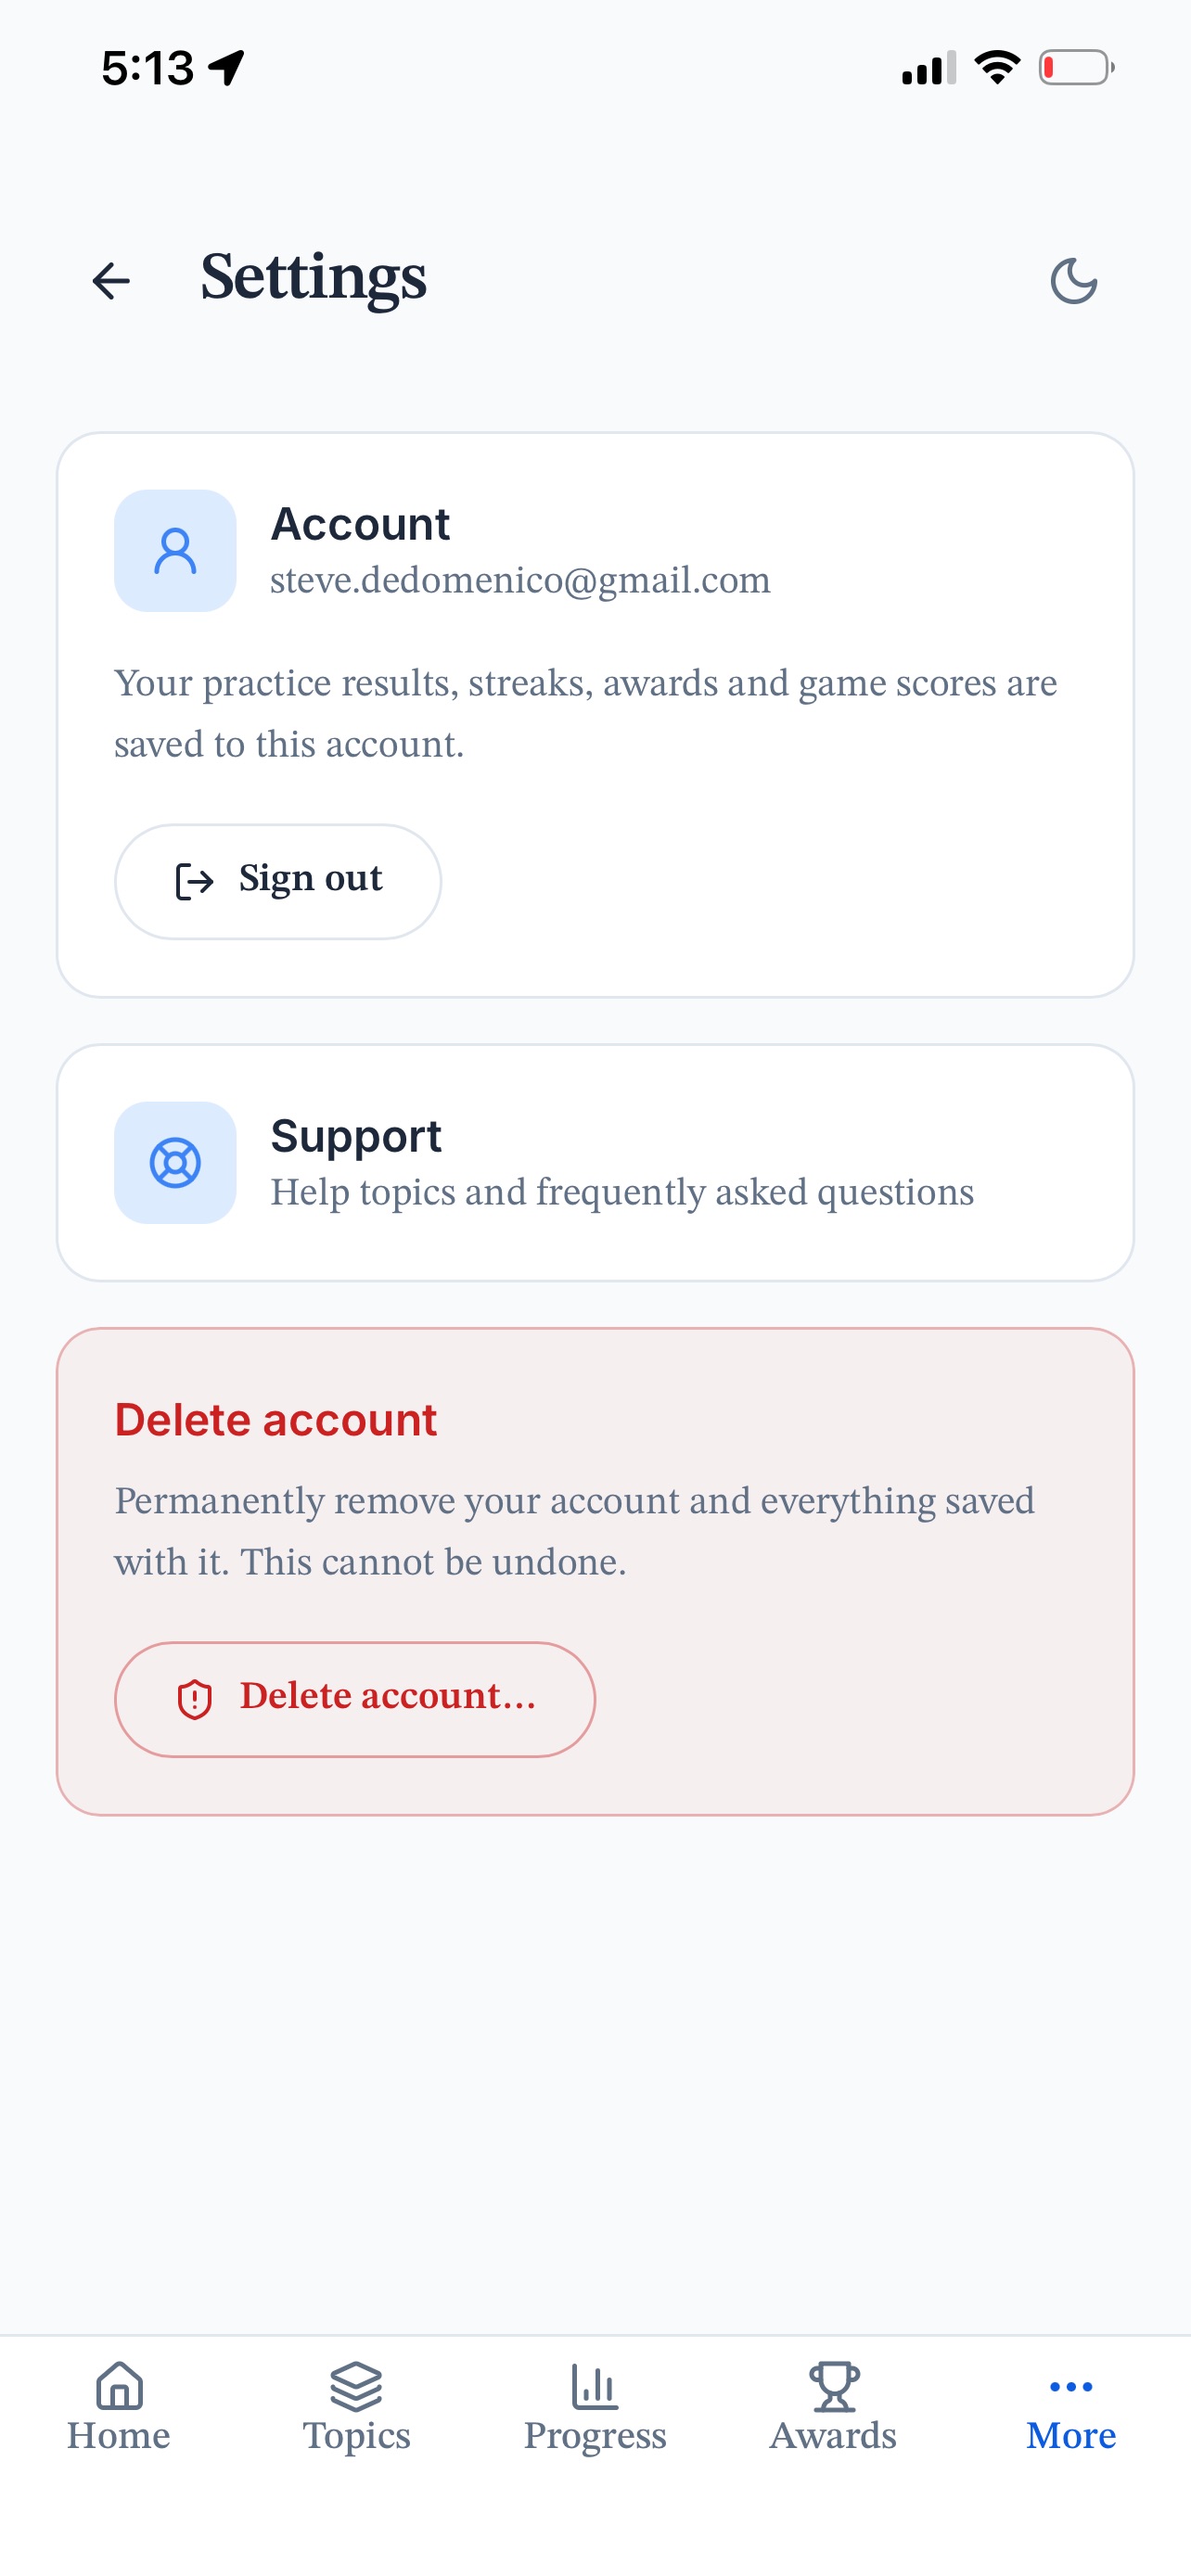Tap the Settings page title

click(x=314, y=279)
